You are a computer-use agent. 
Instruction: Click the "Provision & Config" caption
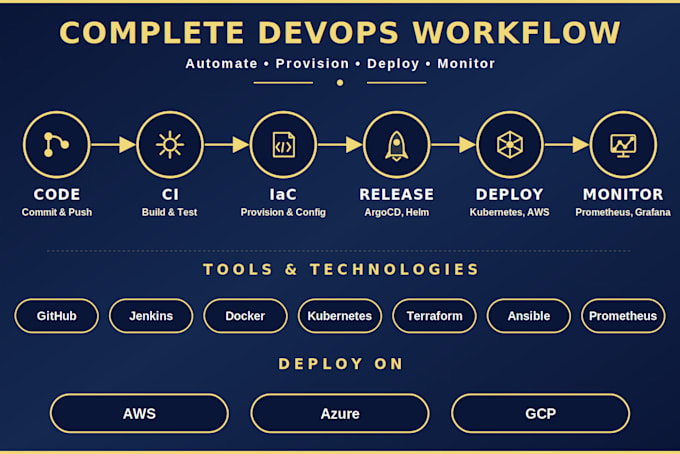pyautogui.click(x=283, y=212)
